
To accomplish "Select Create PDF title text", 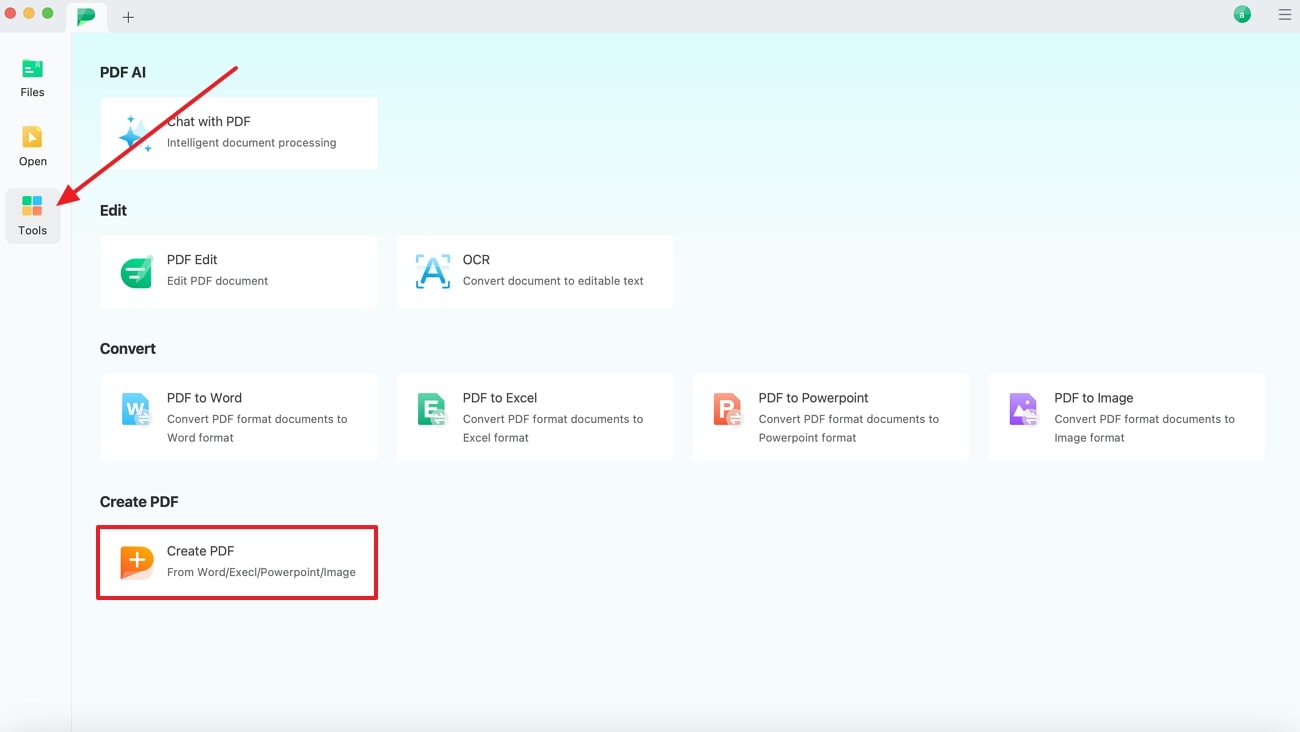I will coord(200,550).
